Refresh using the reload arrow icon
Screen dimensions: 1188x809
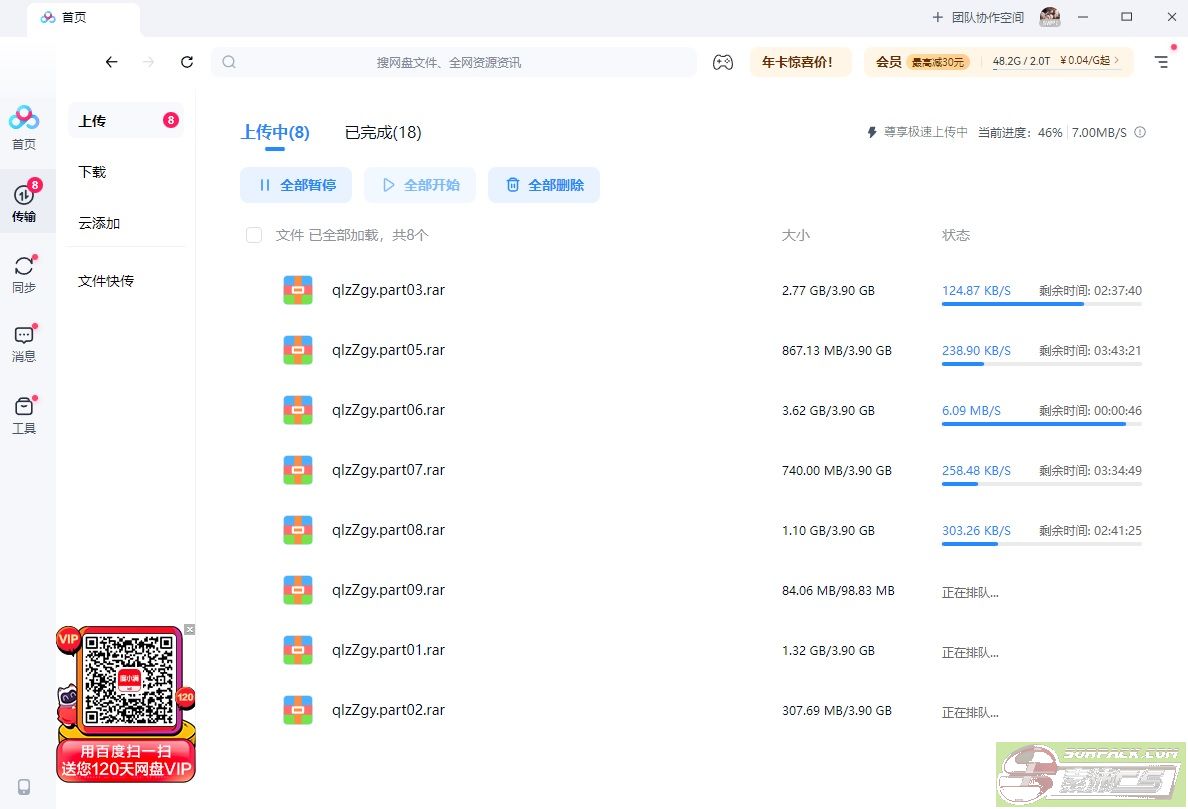[x=187, y=62]
